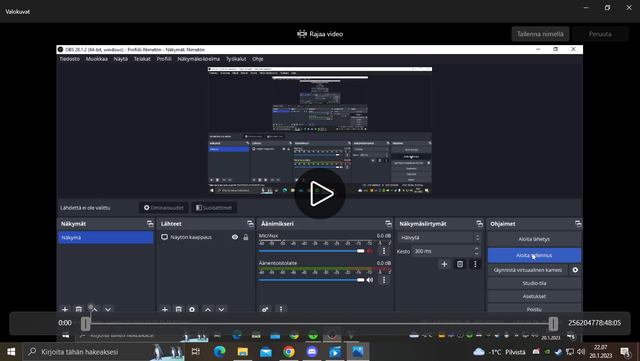The image size is (640, 361).
Task: Click the Kesto 300 ms duration stepper
Action: point(476,251)
